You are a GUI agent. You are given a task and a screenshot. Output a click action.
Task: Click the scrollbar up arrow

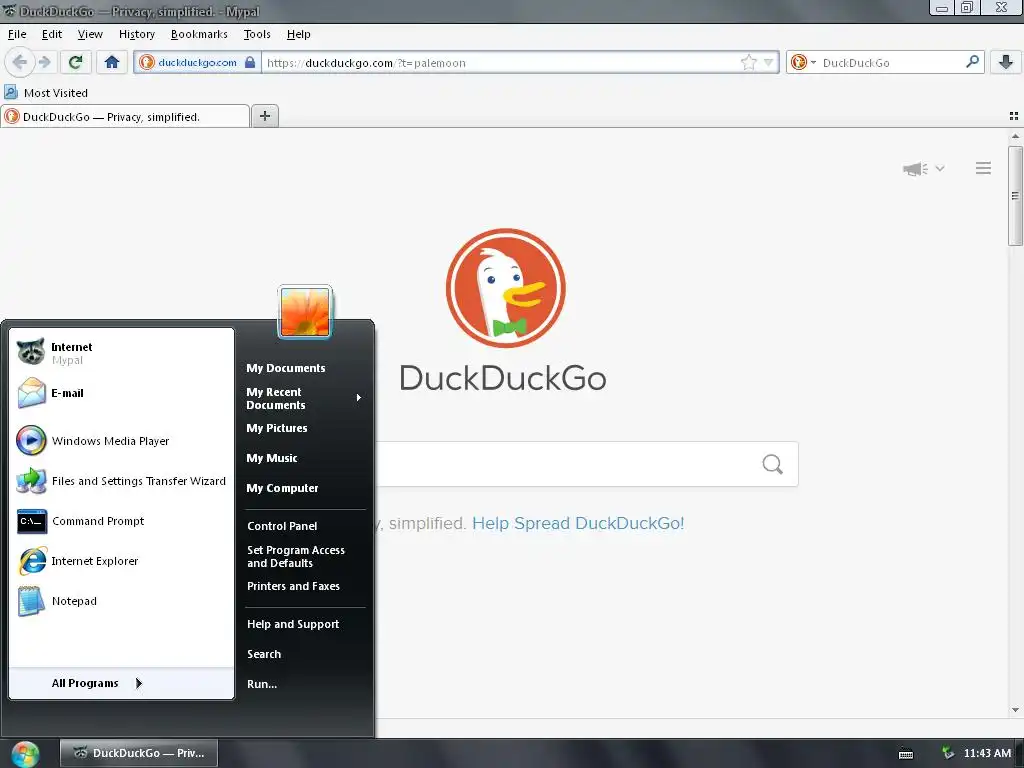point(1015,136)
